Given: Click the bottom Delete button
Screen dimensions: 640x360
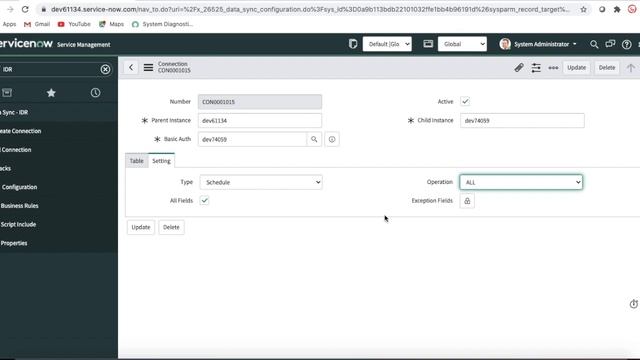Looking at the screenshot, I should (171, 227).
